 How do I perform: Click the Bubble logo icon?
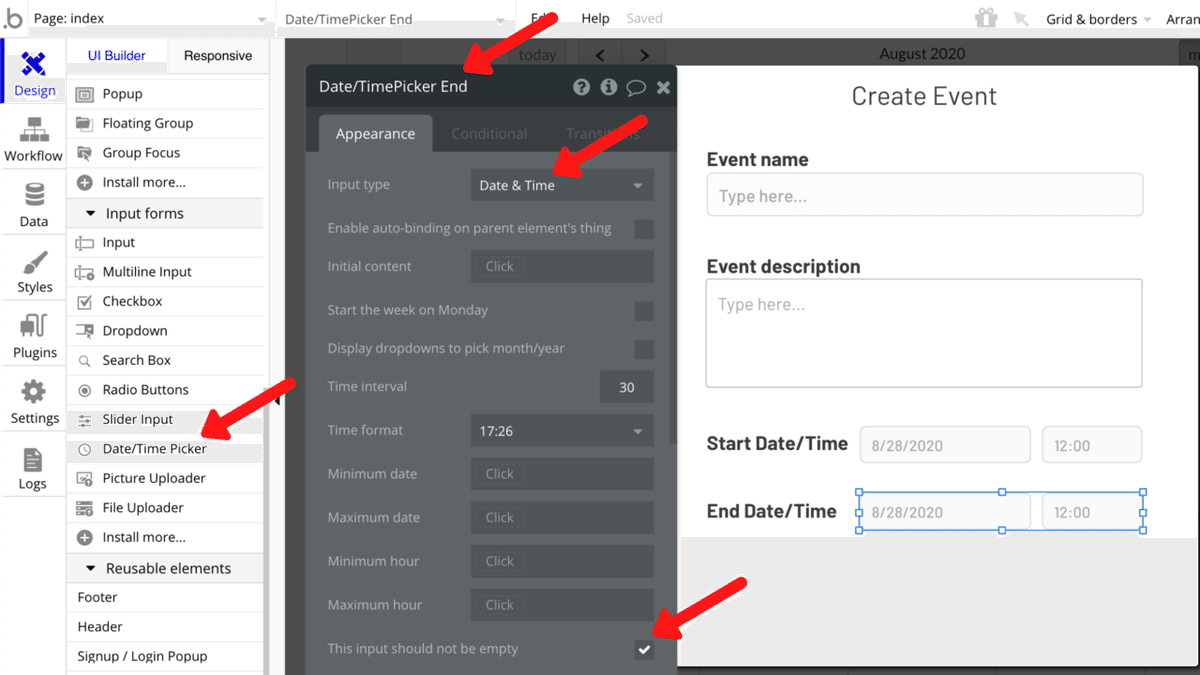point(13,18)
